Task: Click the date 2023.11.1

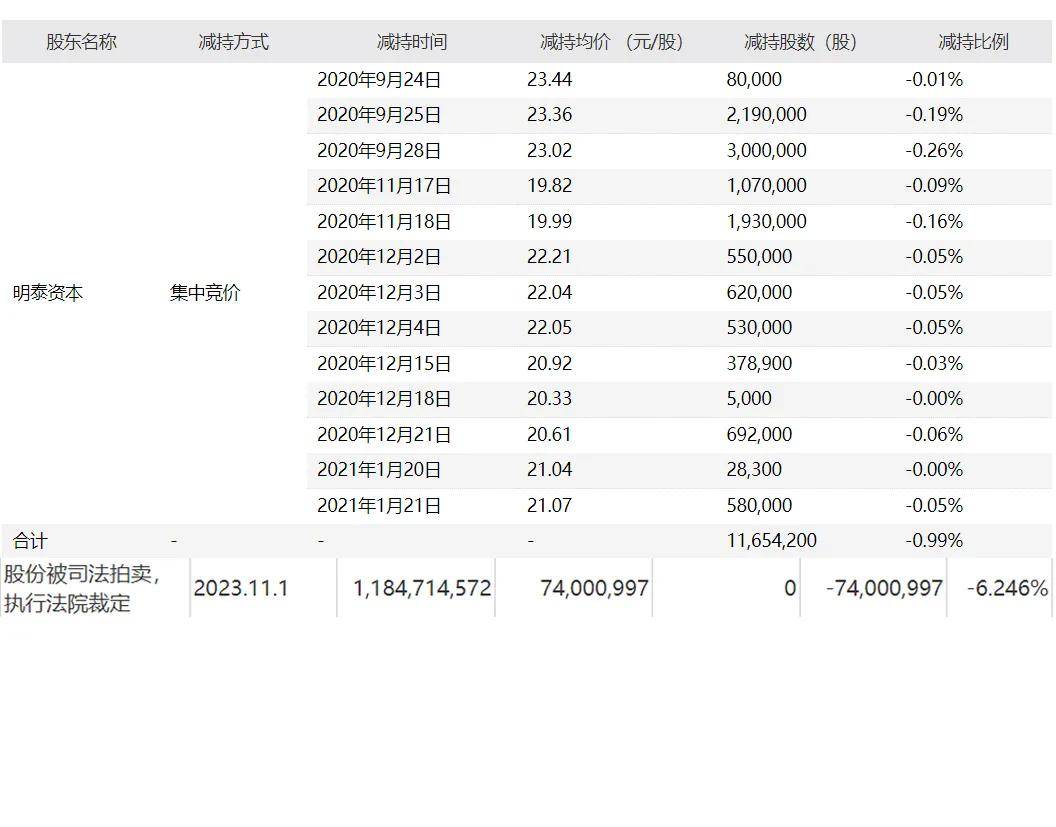Action: pyautogui.click(x=241, y=588)
